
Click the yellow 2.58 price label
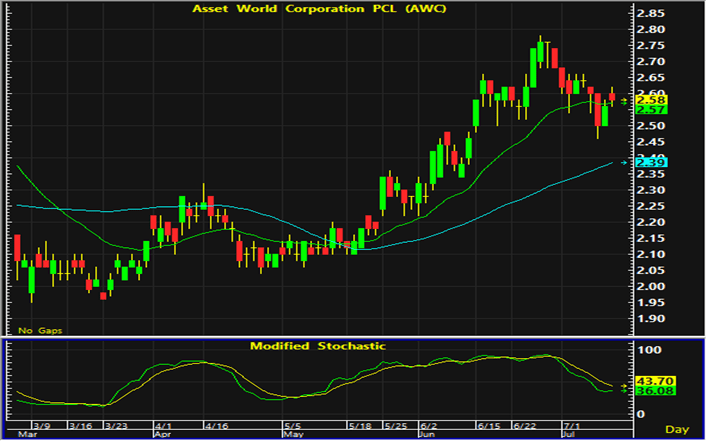[651, 100]
